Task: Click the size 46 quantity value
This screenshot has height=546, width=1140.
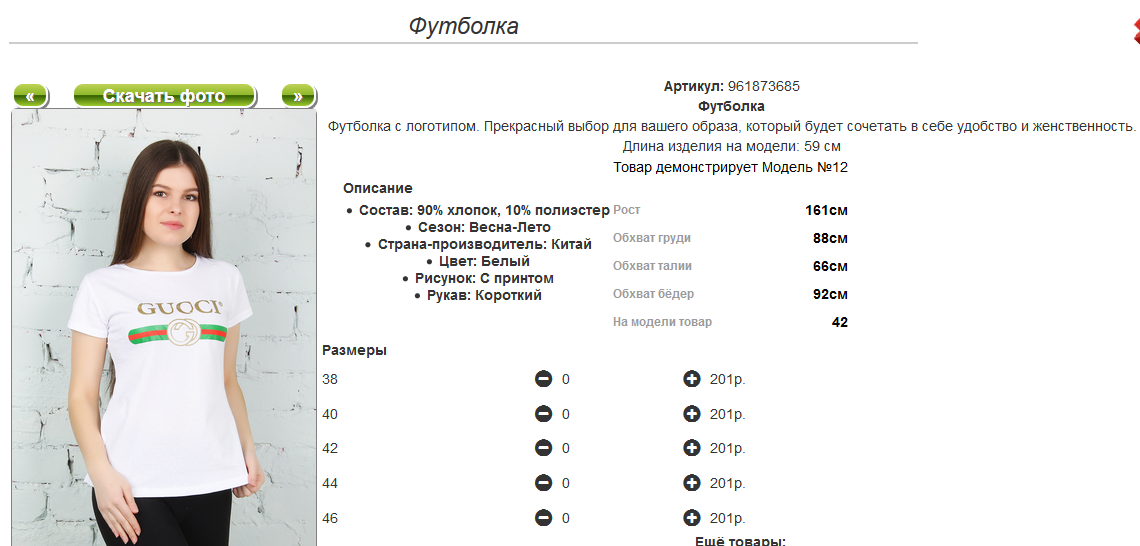Action: point(566,518)
